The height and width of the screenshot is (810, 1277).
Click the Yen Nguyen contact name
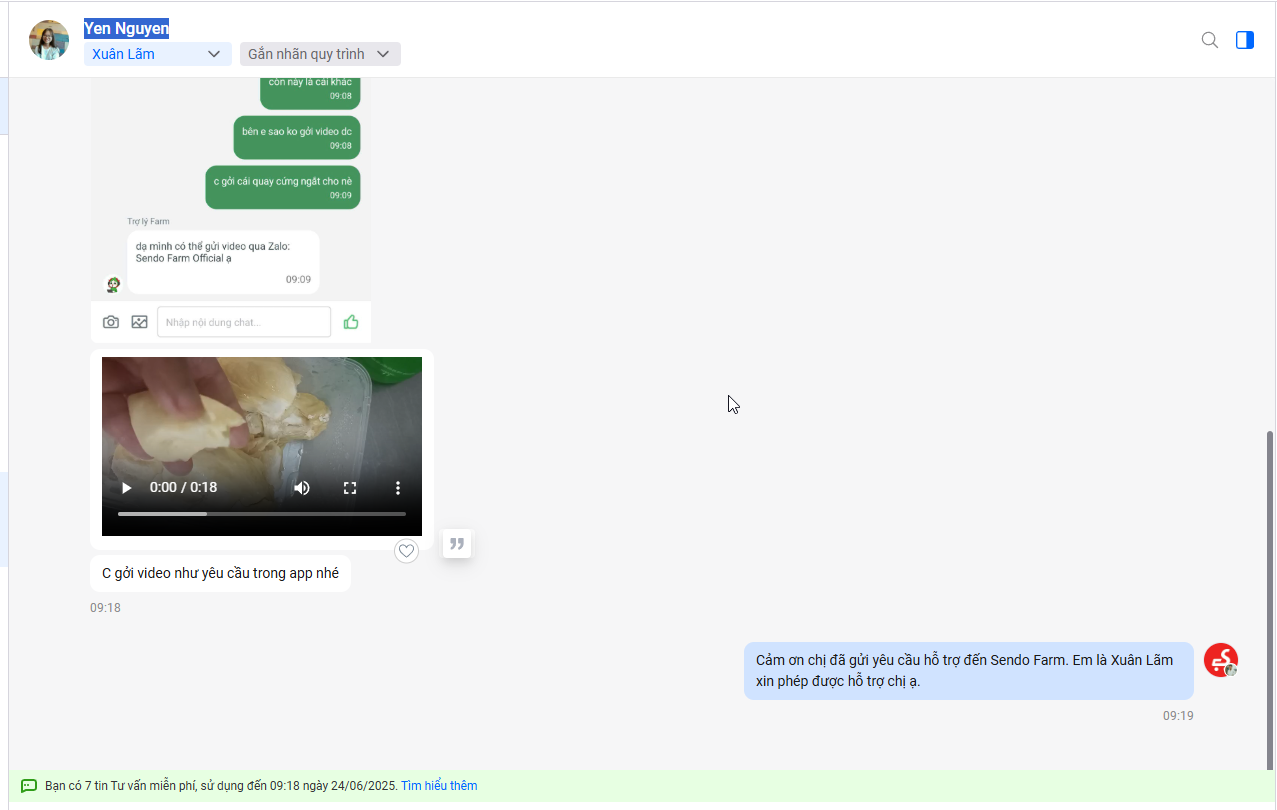(126, 29)
